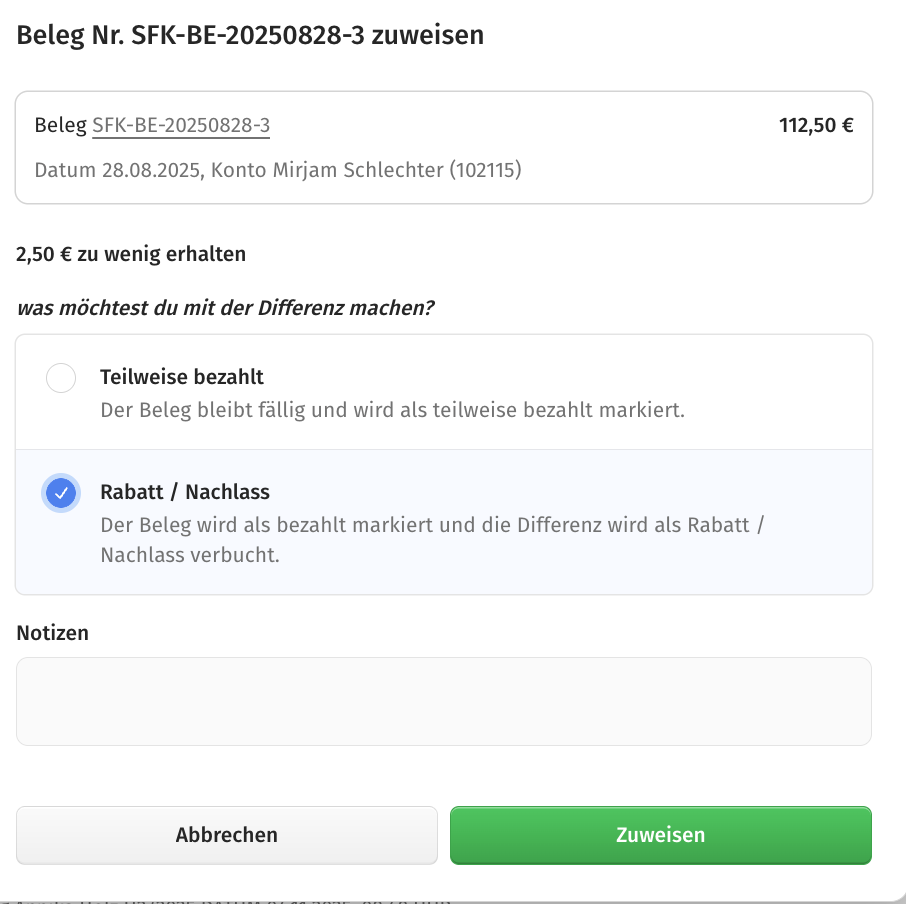The height and width of the screenshot is (904, 906).
Task: Select the checked Rabatt / Nachlass radio button
Action: coord(61,493)
